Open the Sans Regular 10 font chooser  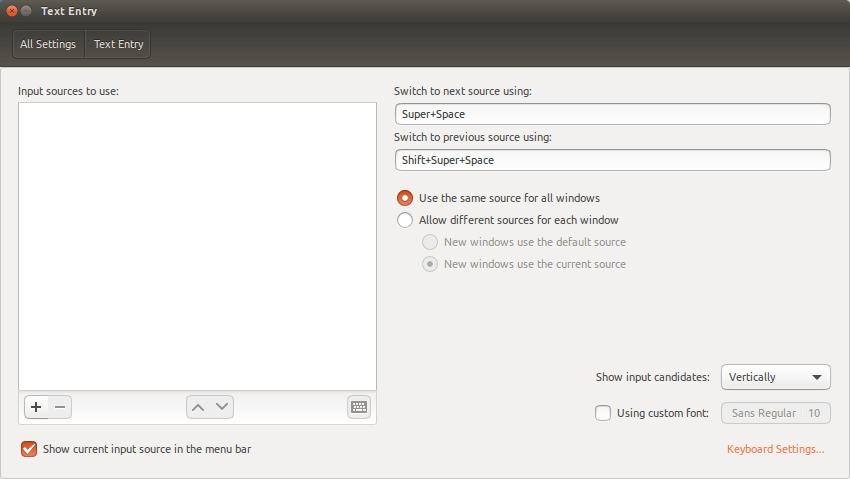point(775,413)
